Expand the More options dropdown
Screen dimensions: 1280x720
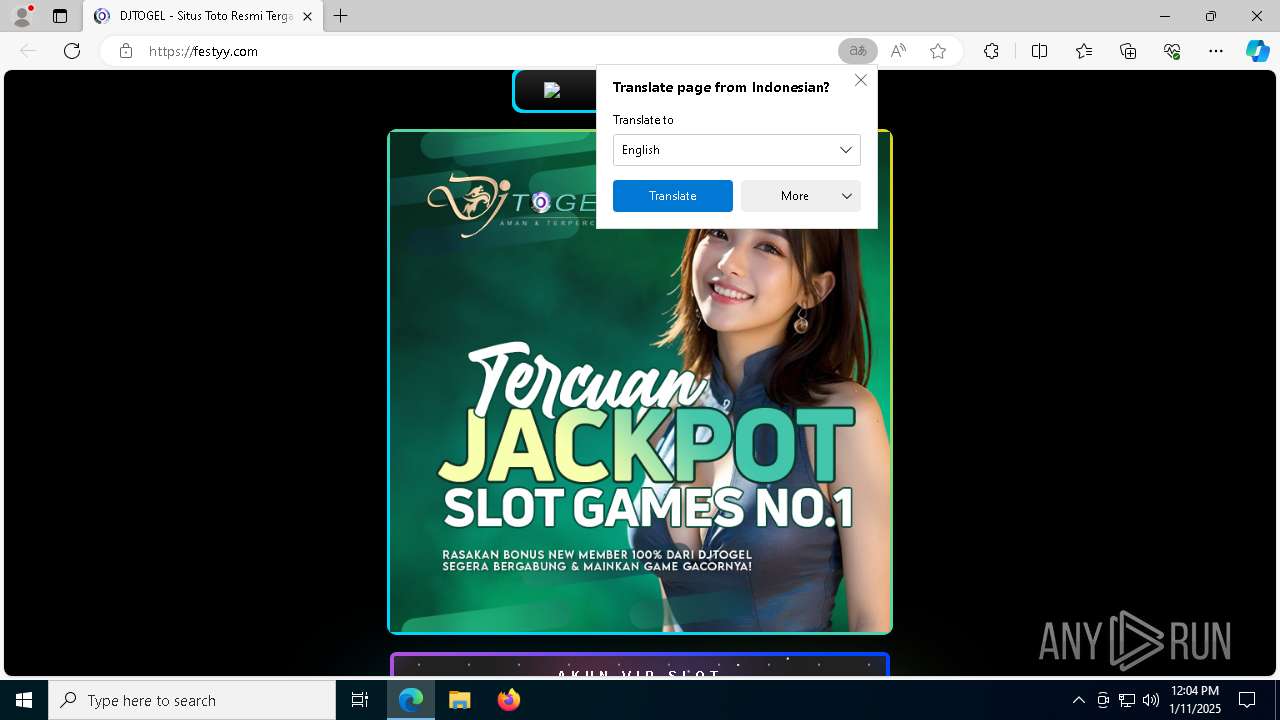pyautogui.click(x=801, y=196)
